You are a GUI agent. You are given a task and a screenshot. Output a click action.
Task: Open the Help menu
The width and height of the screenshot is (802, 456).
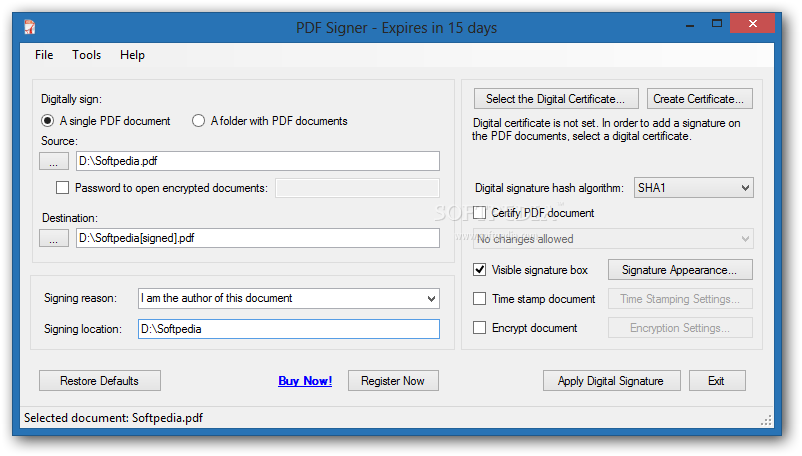click(132, 55)
